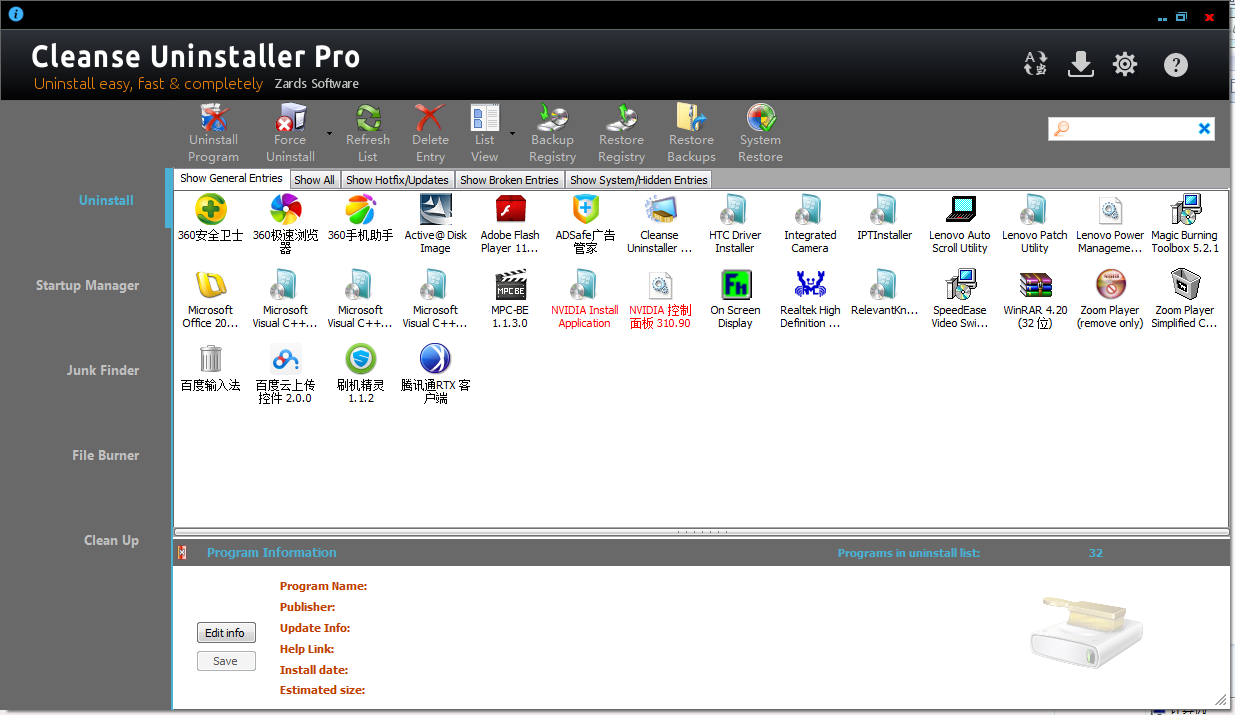Open Junk Finder in the sidebar
Screen dimensions: 1235x715
pos(103,370)
